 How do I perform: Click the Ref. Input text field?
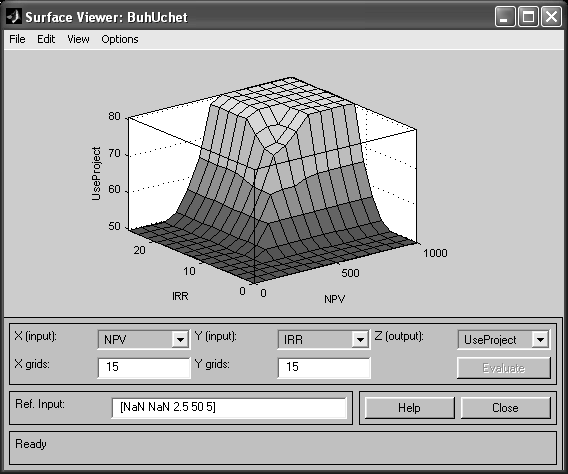click(229, 408)
